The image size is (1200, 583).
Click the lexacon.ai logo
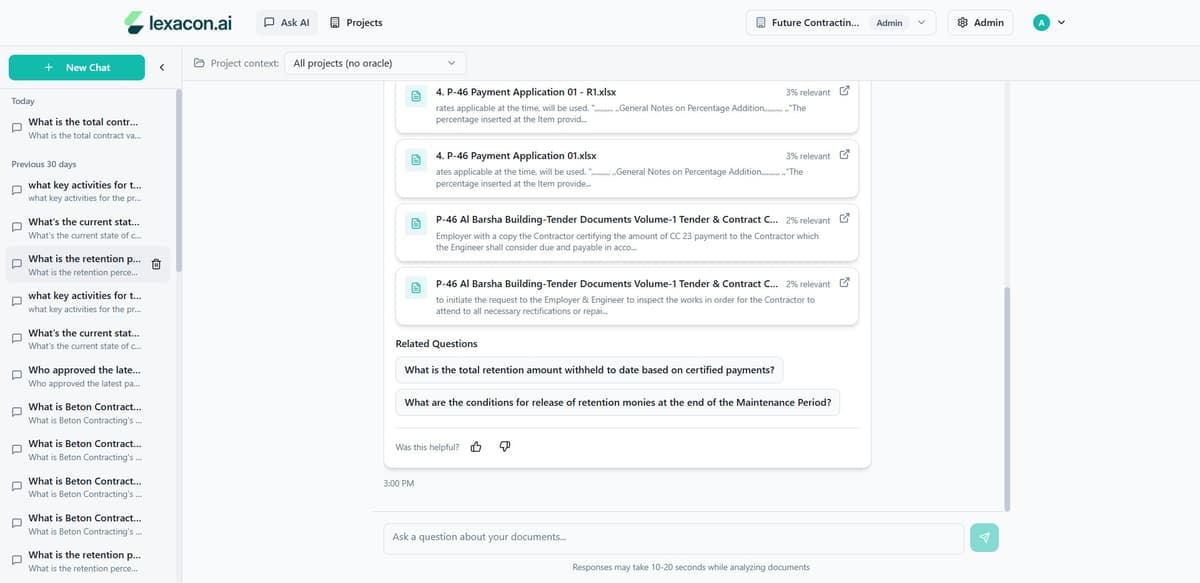point(176,22)
